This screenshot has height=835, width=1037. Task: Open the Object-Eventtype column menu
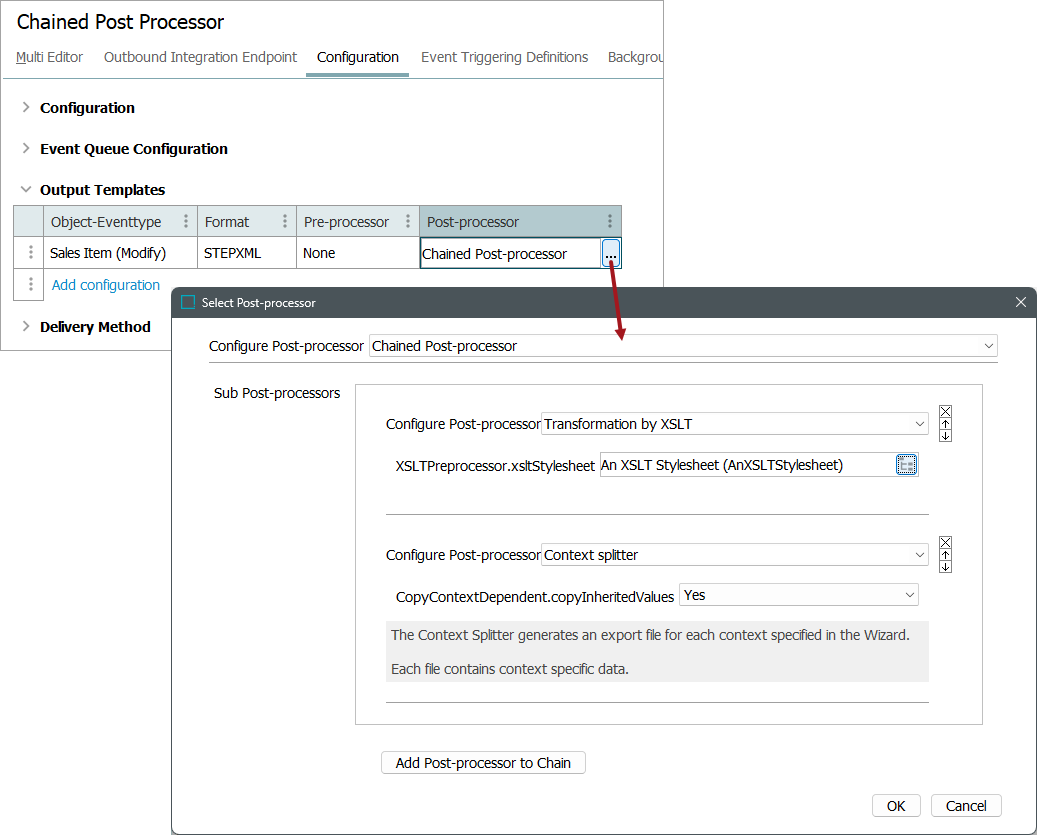[185, 222]
